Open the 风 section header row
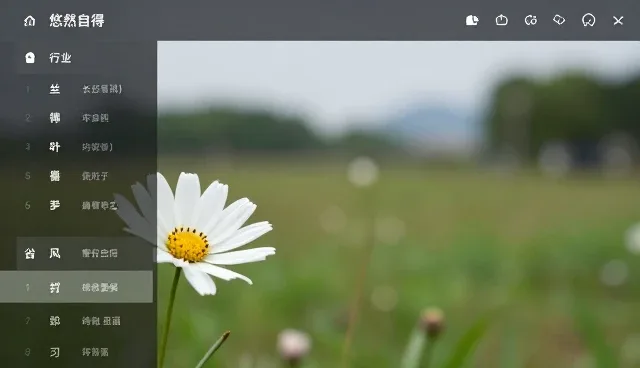 (x=85, y=253)
